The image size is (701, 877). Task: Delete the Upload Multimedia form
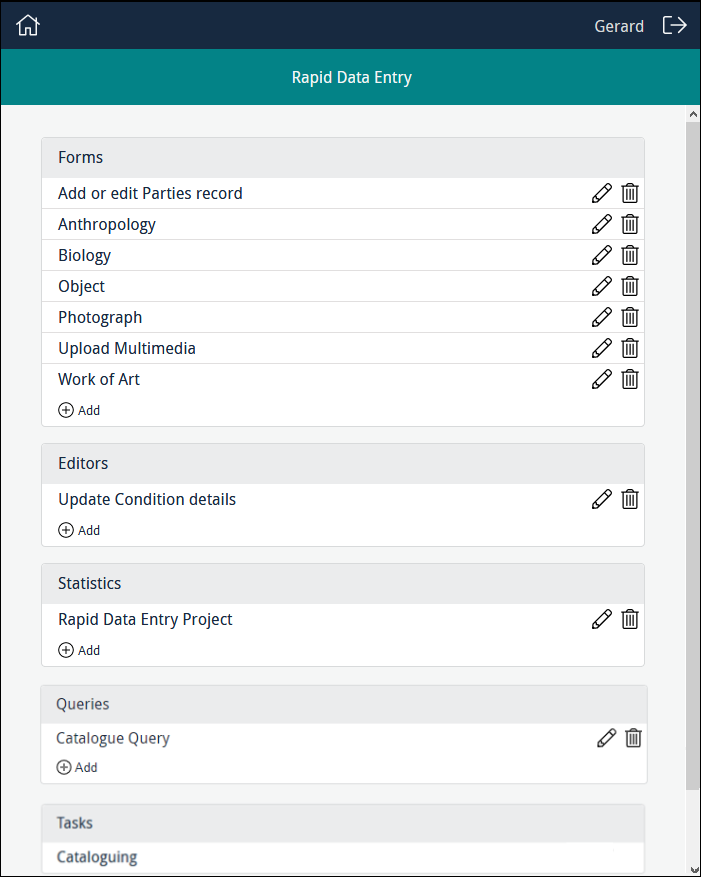pos(630,348)
